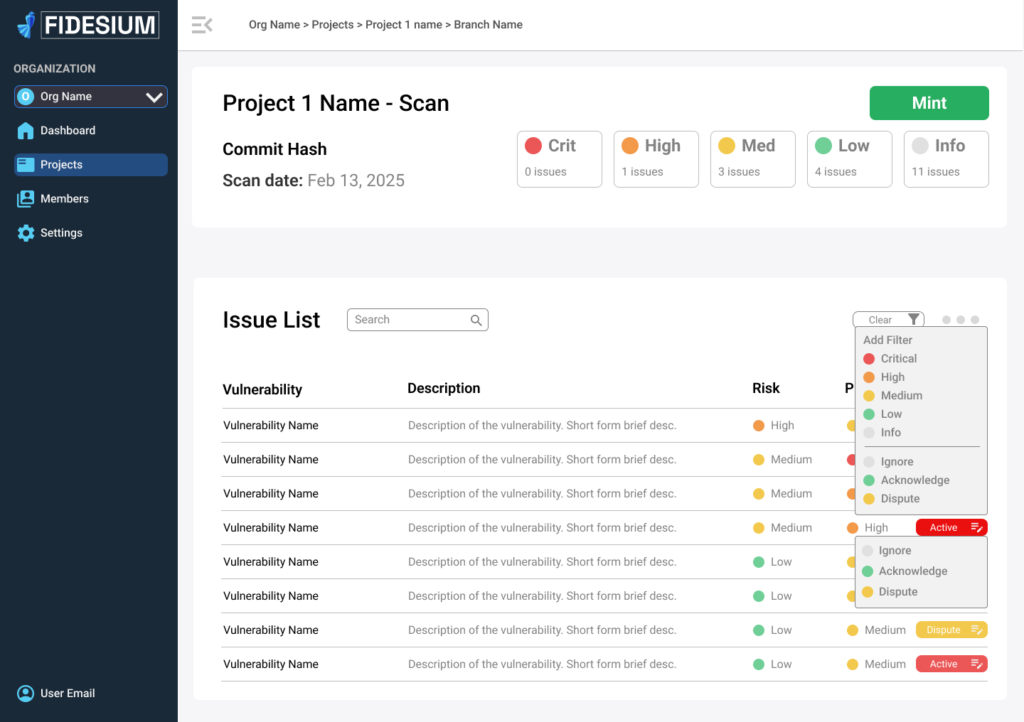Expand the Org Name organization dropdown

(x=153, y=97)
